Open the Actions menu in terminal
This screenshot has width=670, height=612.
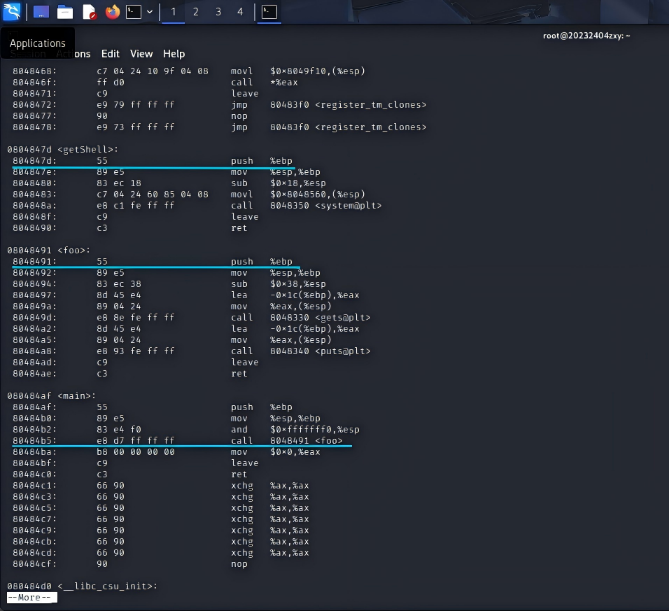pos(73,54)
